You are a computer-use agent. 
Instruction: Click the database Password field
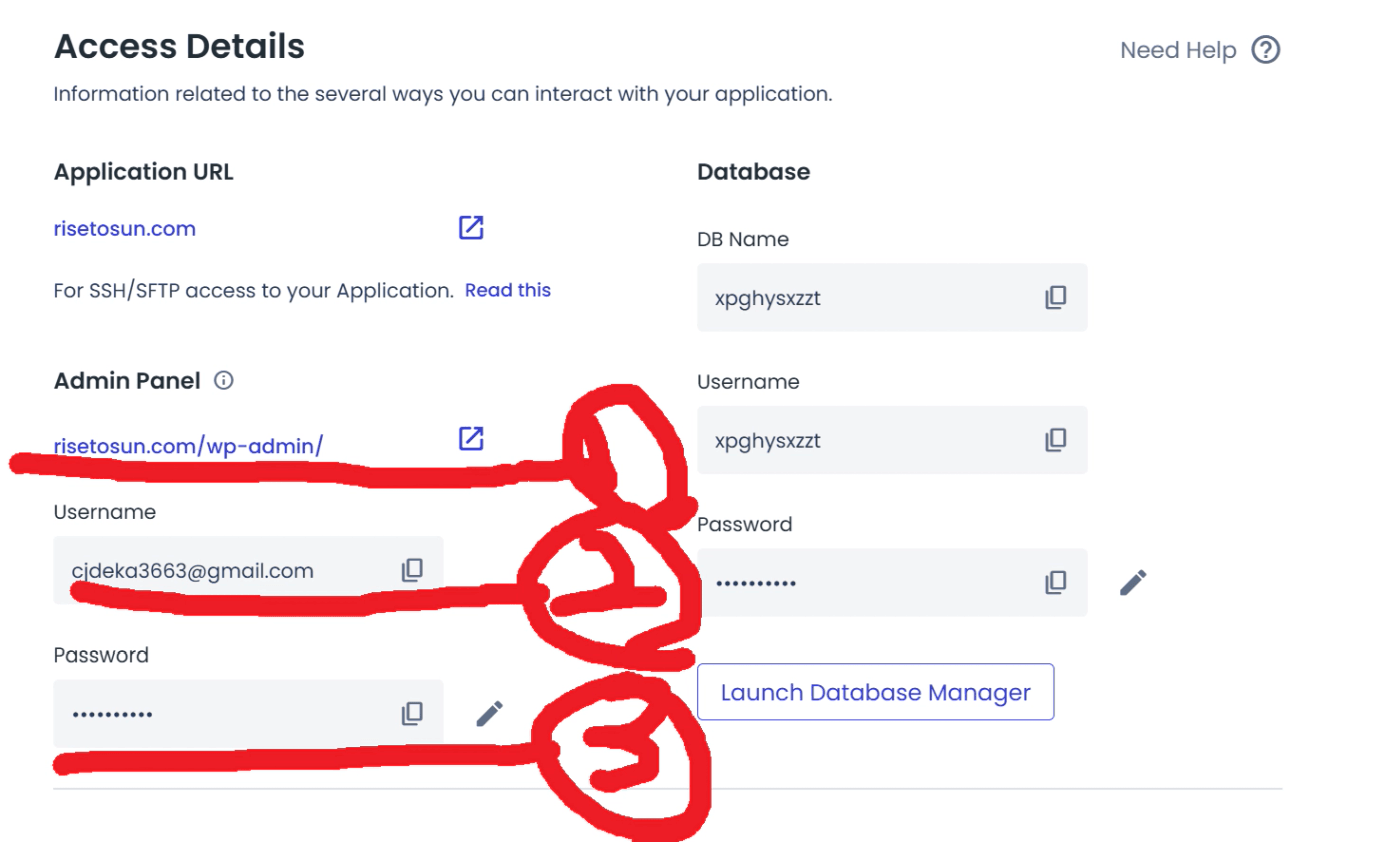pyautogui.click(x=860, y=582)
